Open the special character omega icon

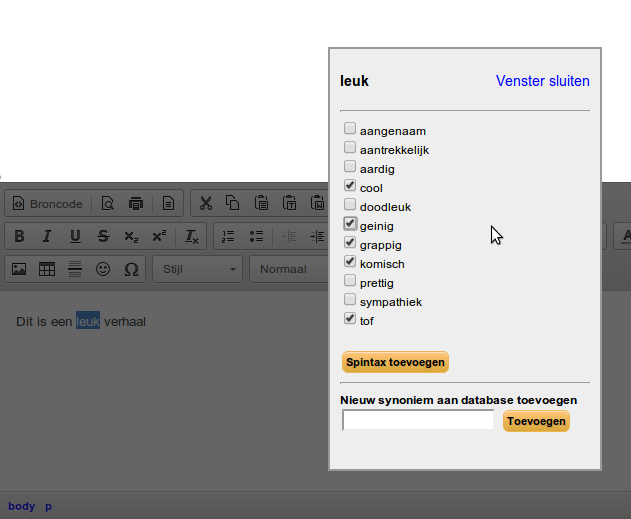point(131,269)
